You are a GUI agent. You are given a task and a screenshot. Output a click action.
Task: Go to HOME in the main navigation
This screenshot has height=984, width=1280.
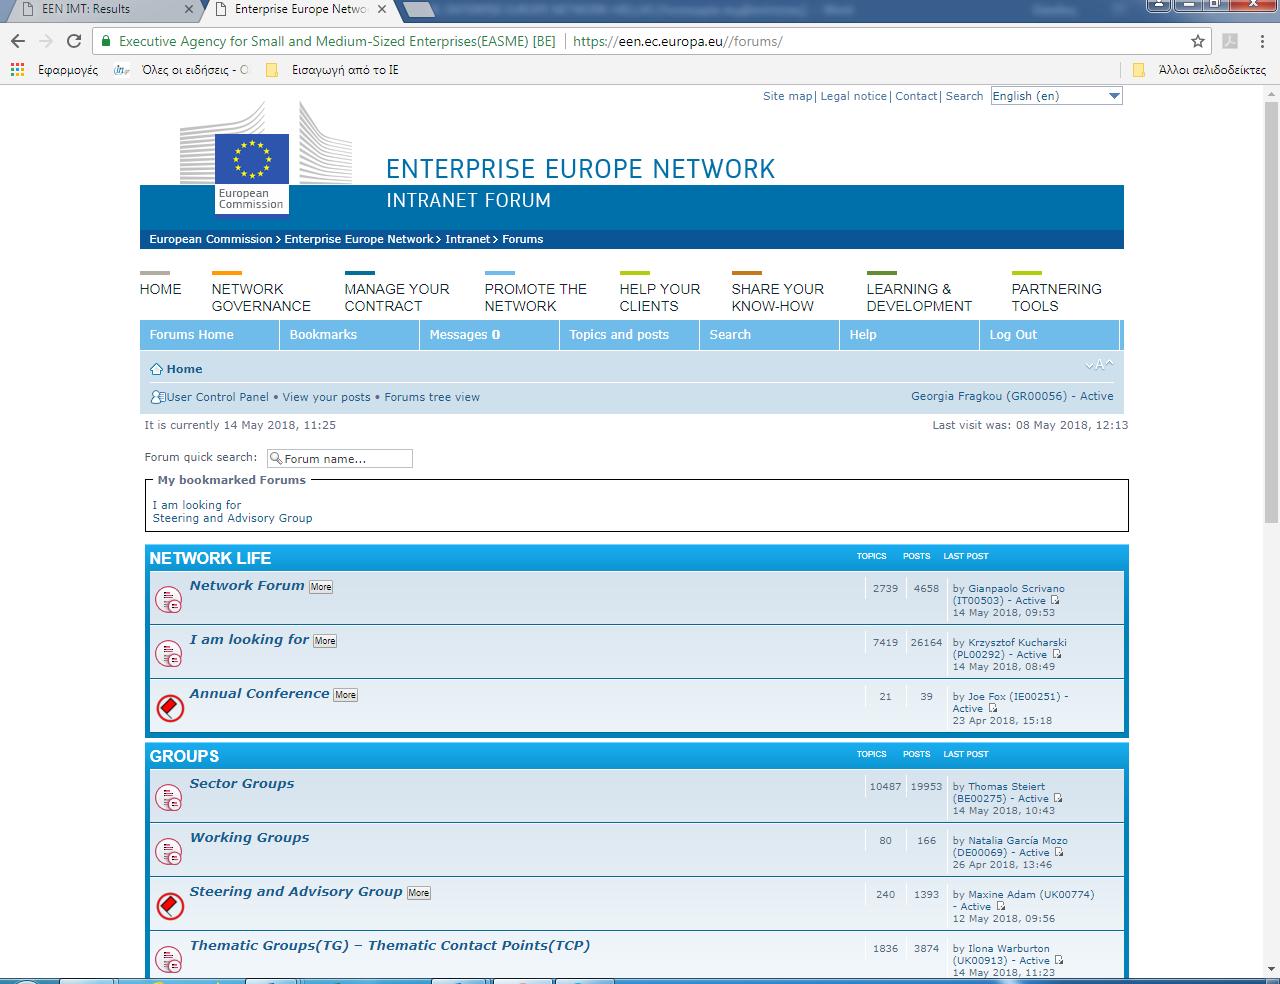pyautogui.click(x=160, y=289)
